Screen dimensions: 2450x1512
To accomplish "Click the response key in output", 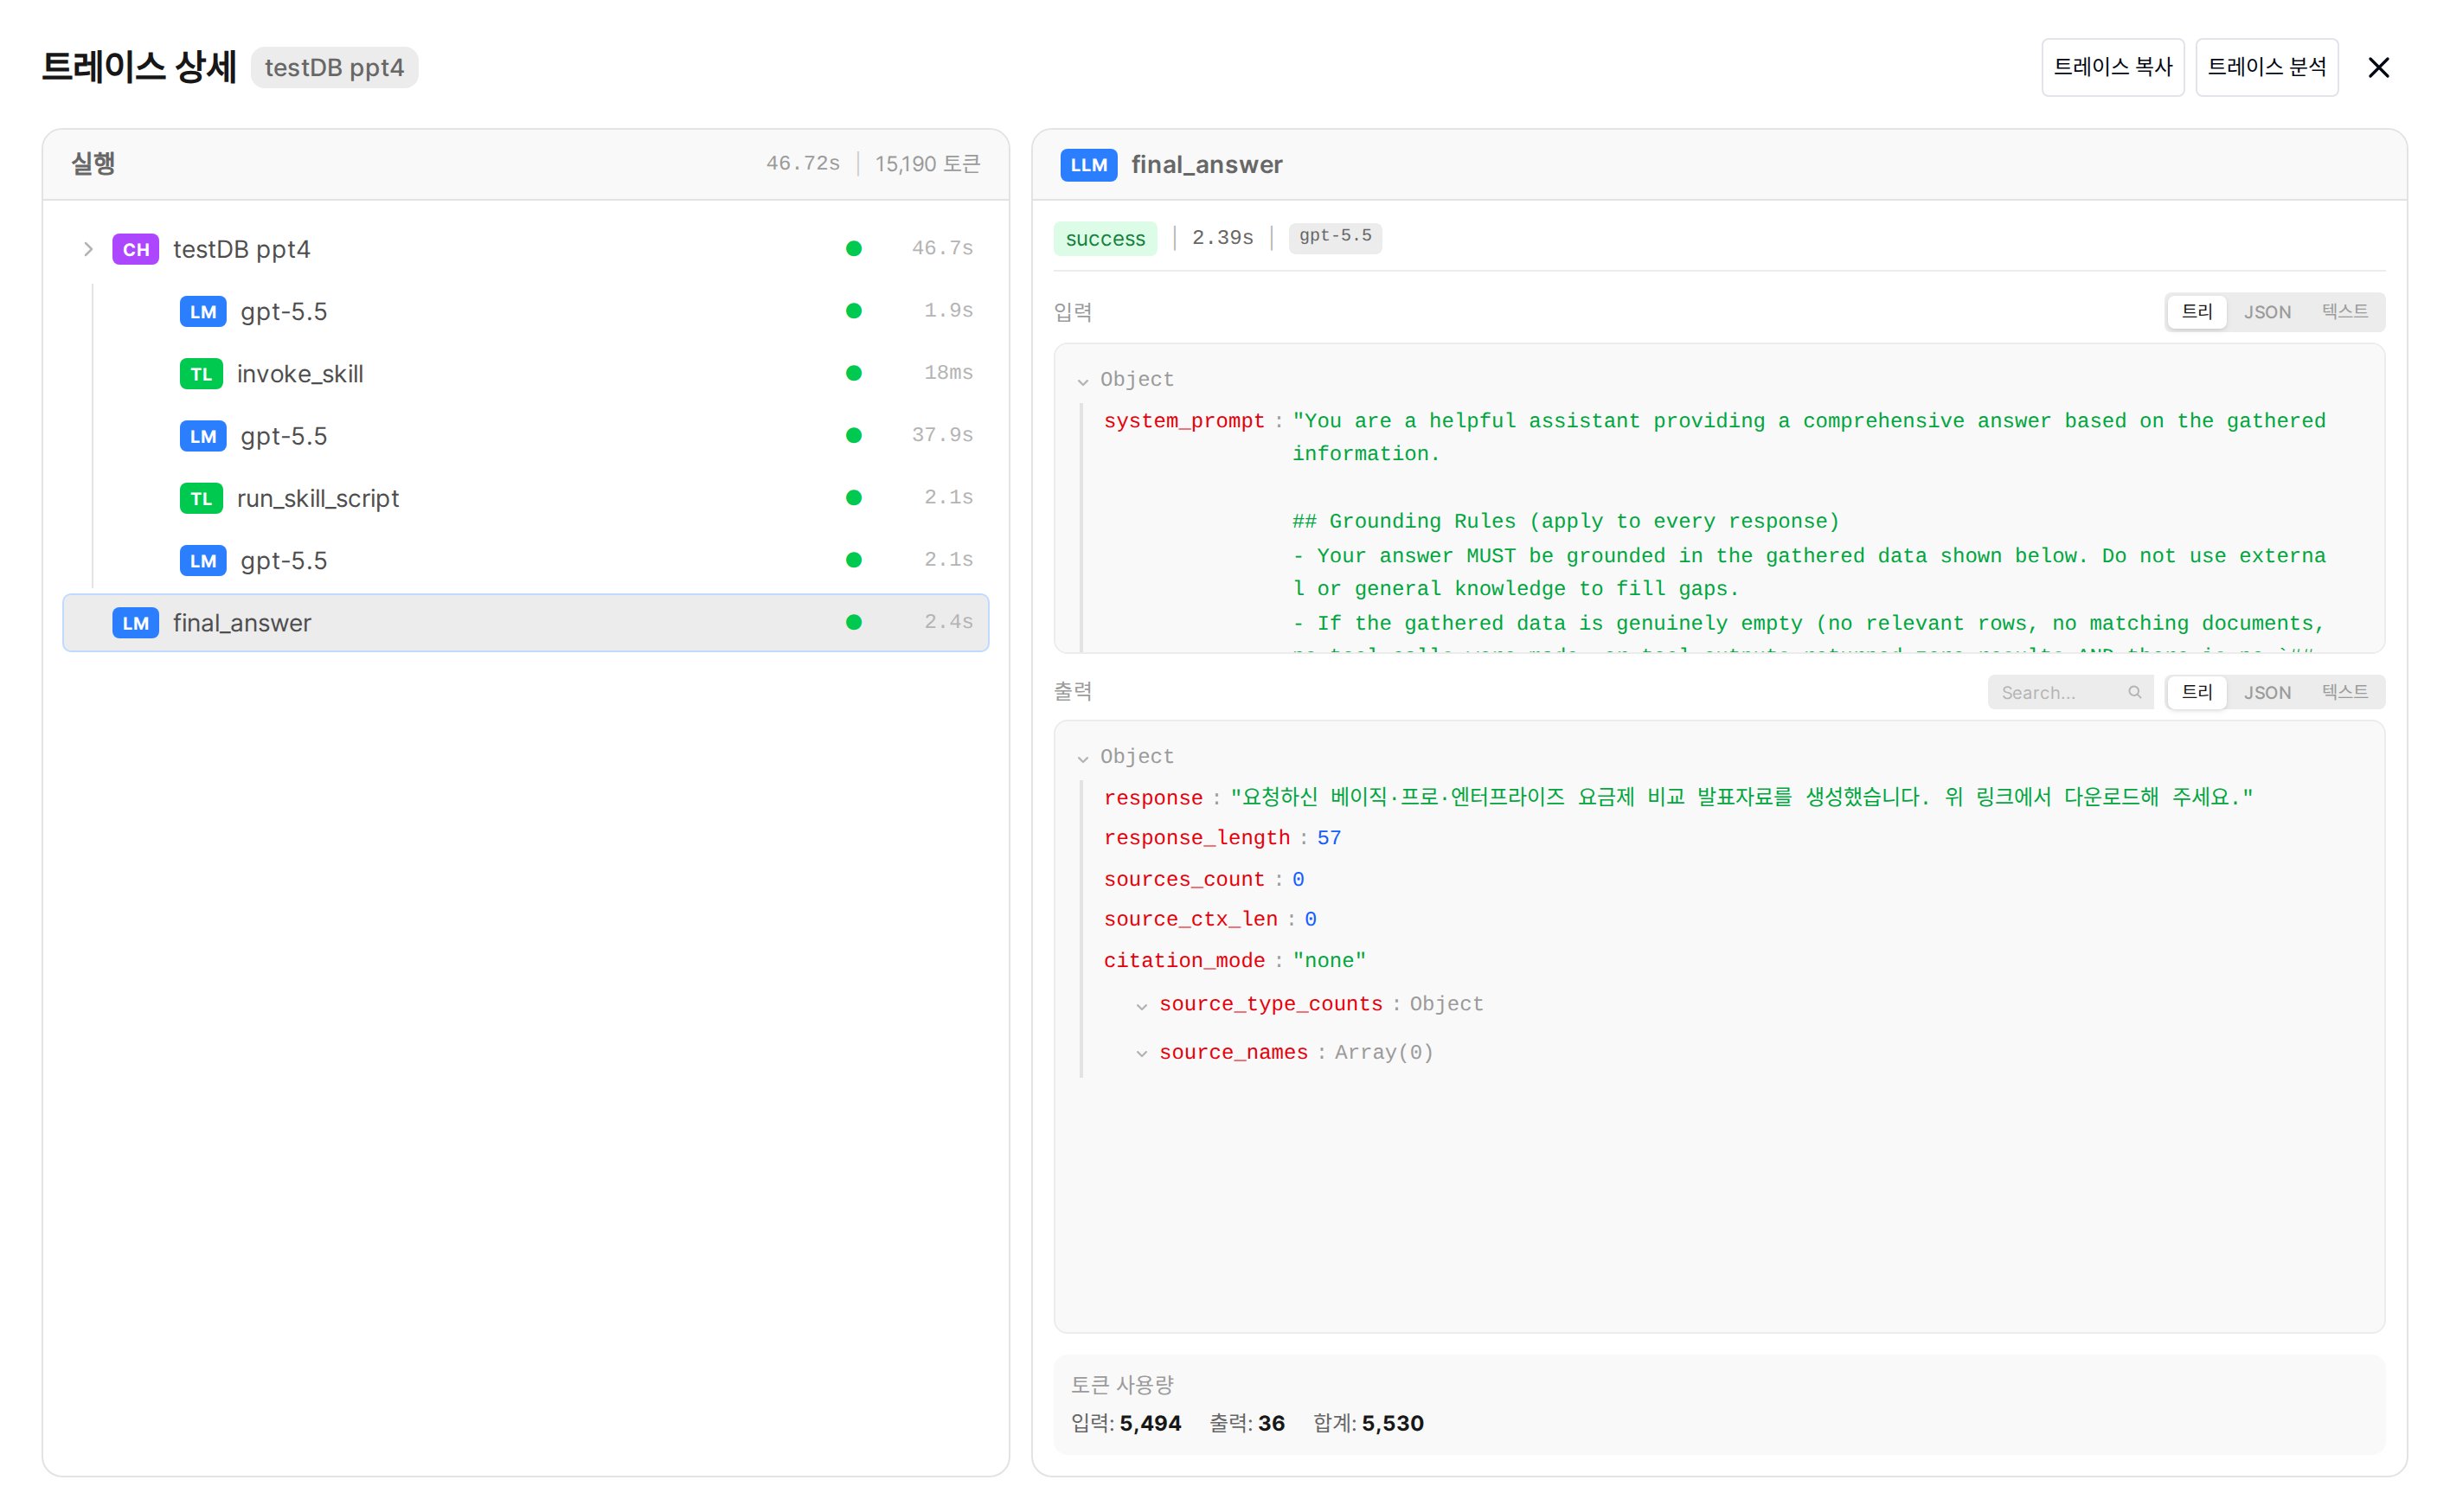I will click(1153, 798).
